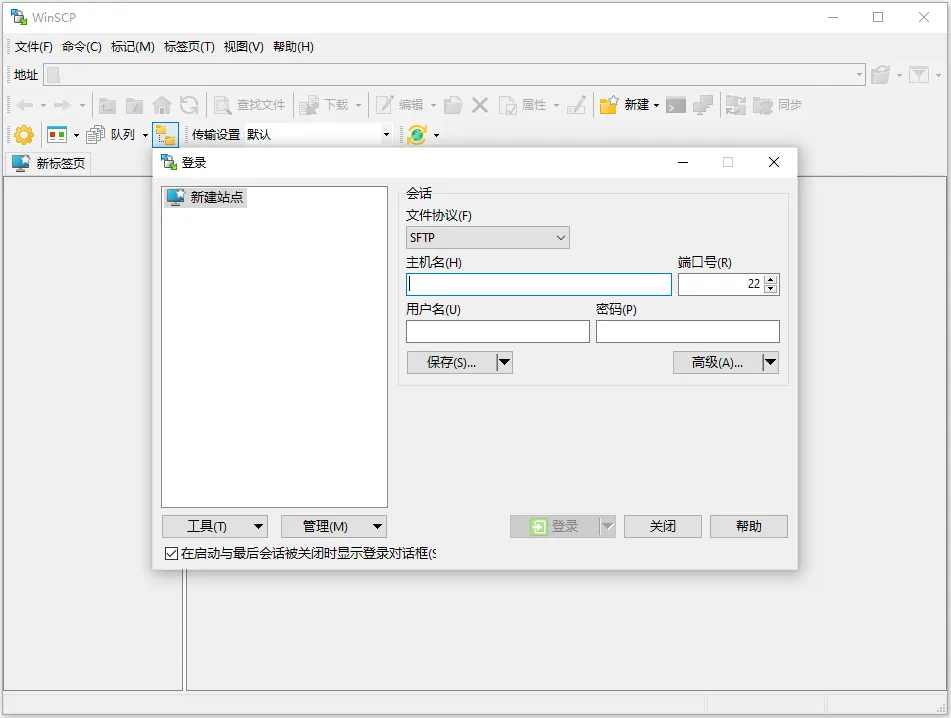The image size is (951, 718).
Task: Expand the 队列 dropdown arrow
Action: 146,135
